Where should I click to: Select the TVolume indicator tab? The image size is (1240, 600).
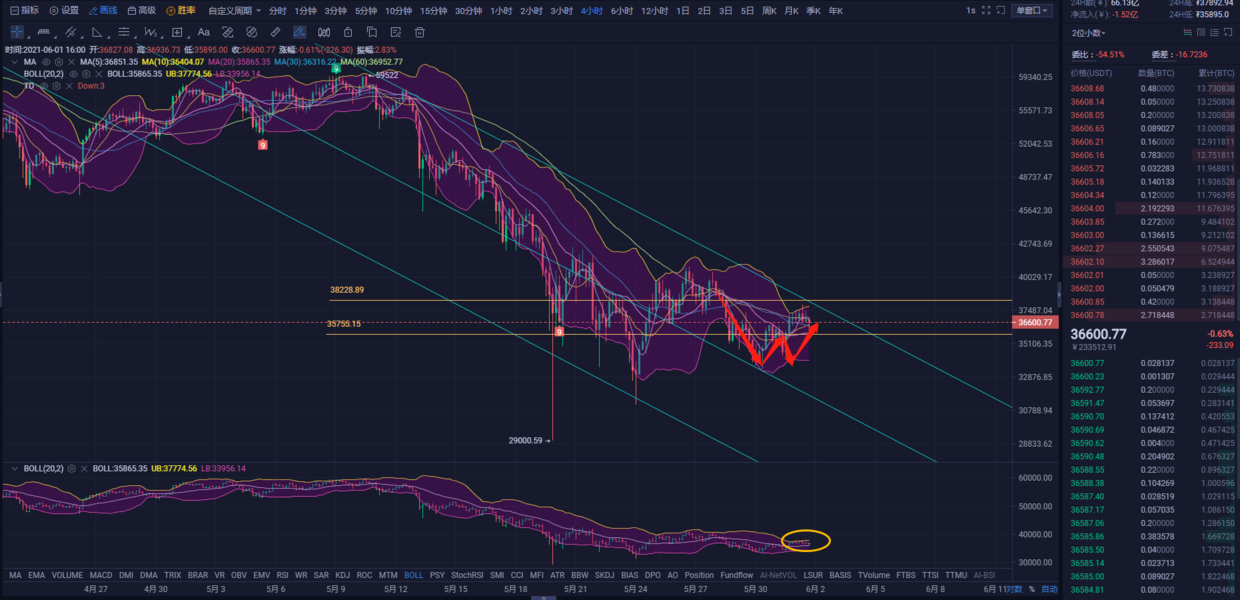coord(873,576)
